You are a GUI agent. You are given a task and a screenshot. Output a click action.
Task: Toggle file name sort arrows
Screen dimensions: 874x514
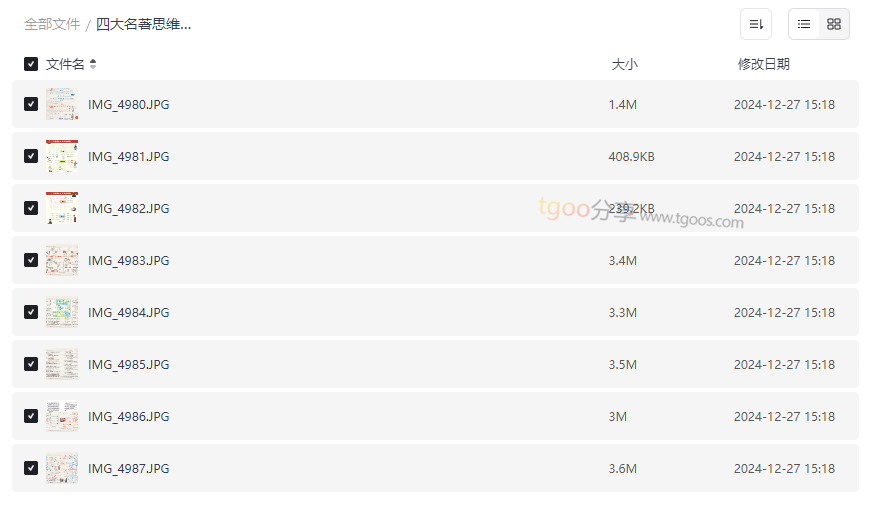[93, 64]
